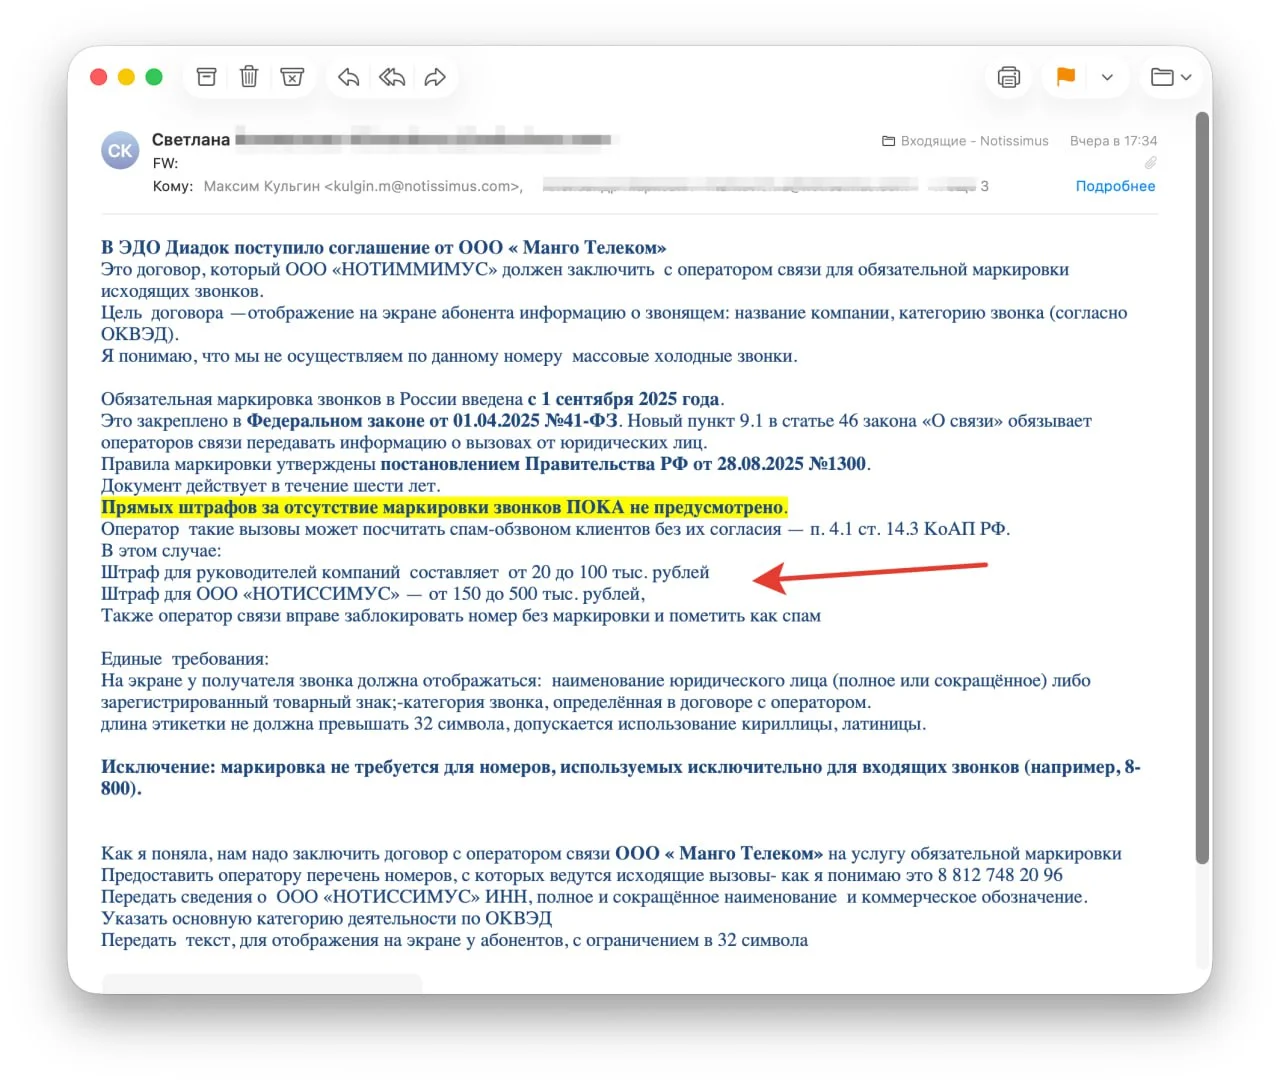Screen dimensions: 1280x1083
Task: Click the phone number 8 812 748 20 96
Action: pyautogui.click(x=999, y=875)
